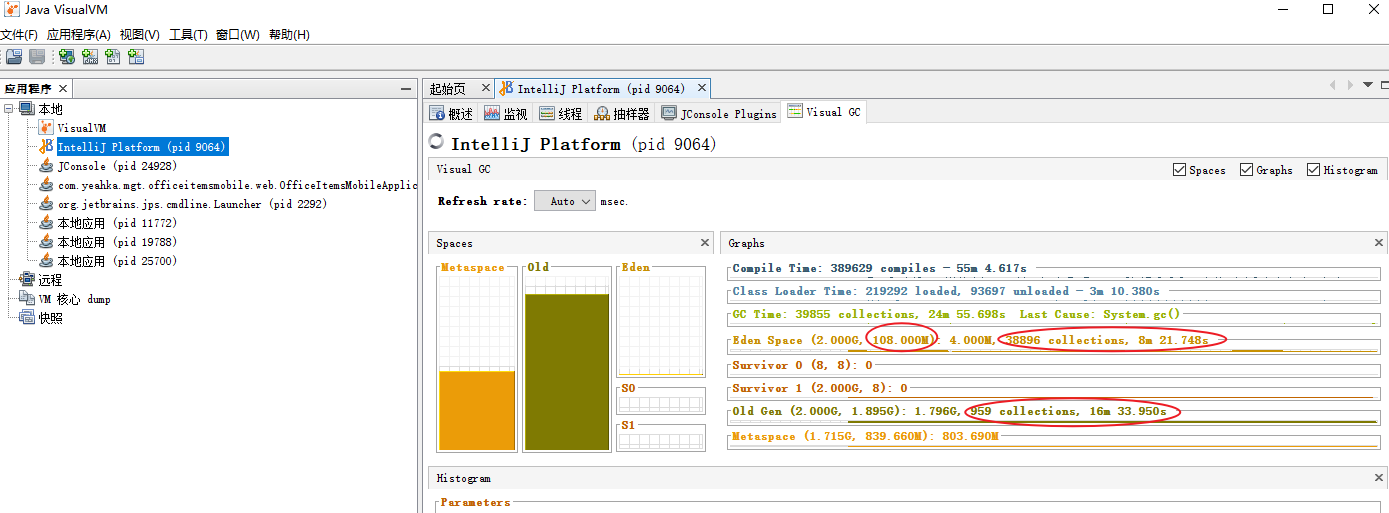
Task: Close the Graphs panel
Action: tap(1379, 243)
